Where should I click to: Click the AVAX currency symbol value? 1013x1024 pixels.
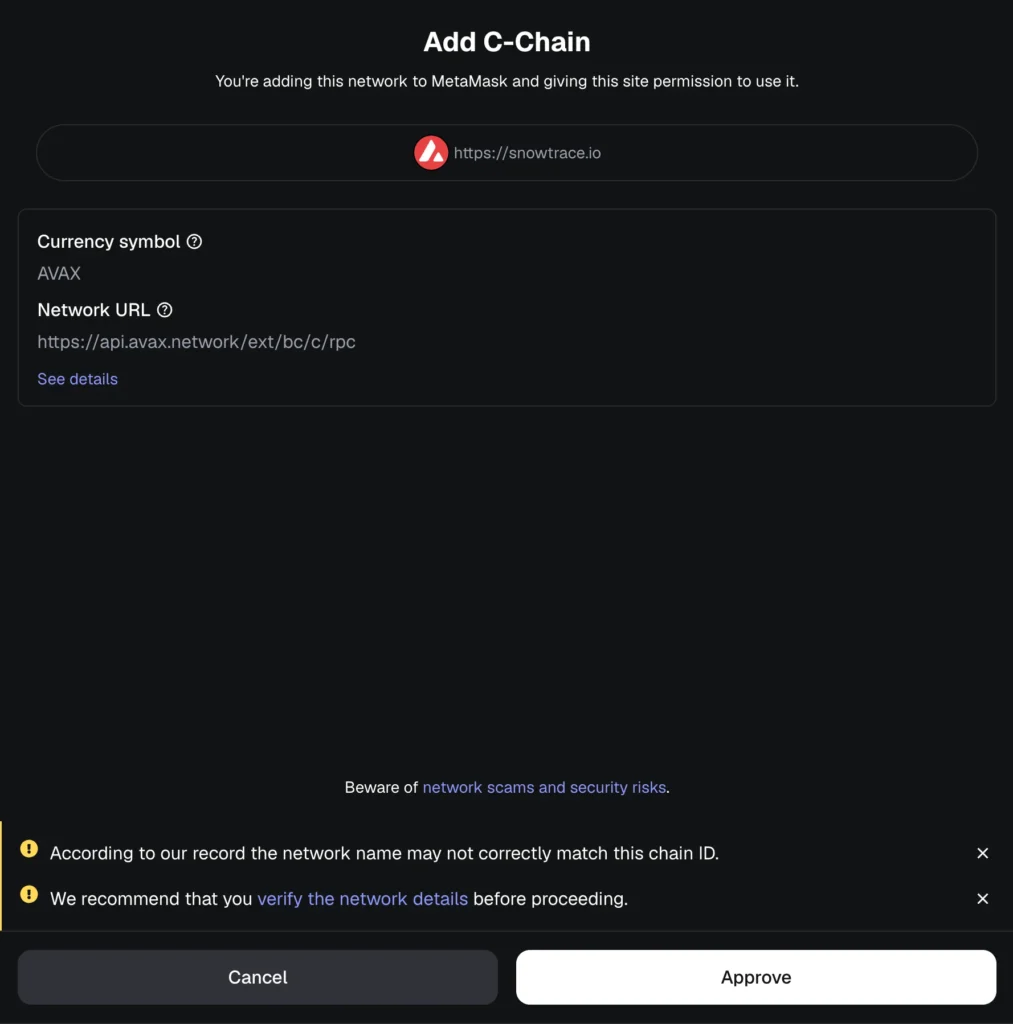pyautogui.click(x=59, y=273)
